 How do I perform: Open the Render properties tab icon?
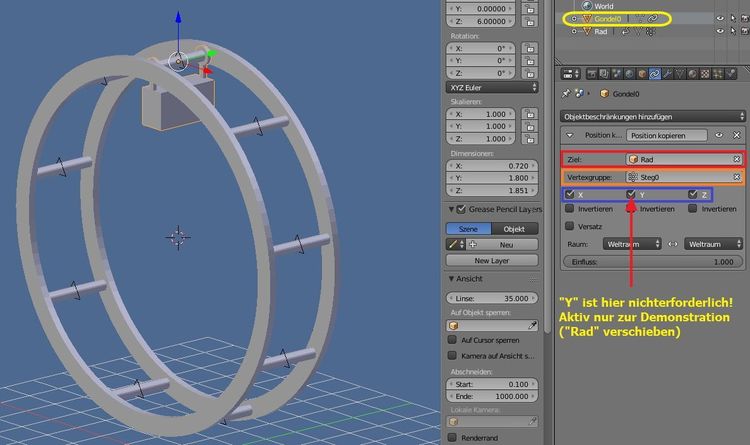point(592,74)
